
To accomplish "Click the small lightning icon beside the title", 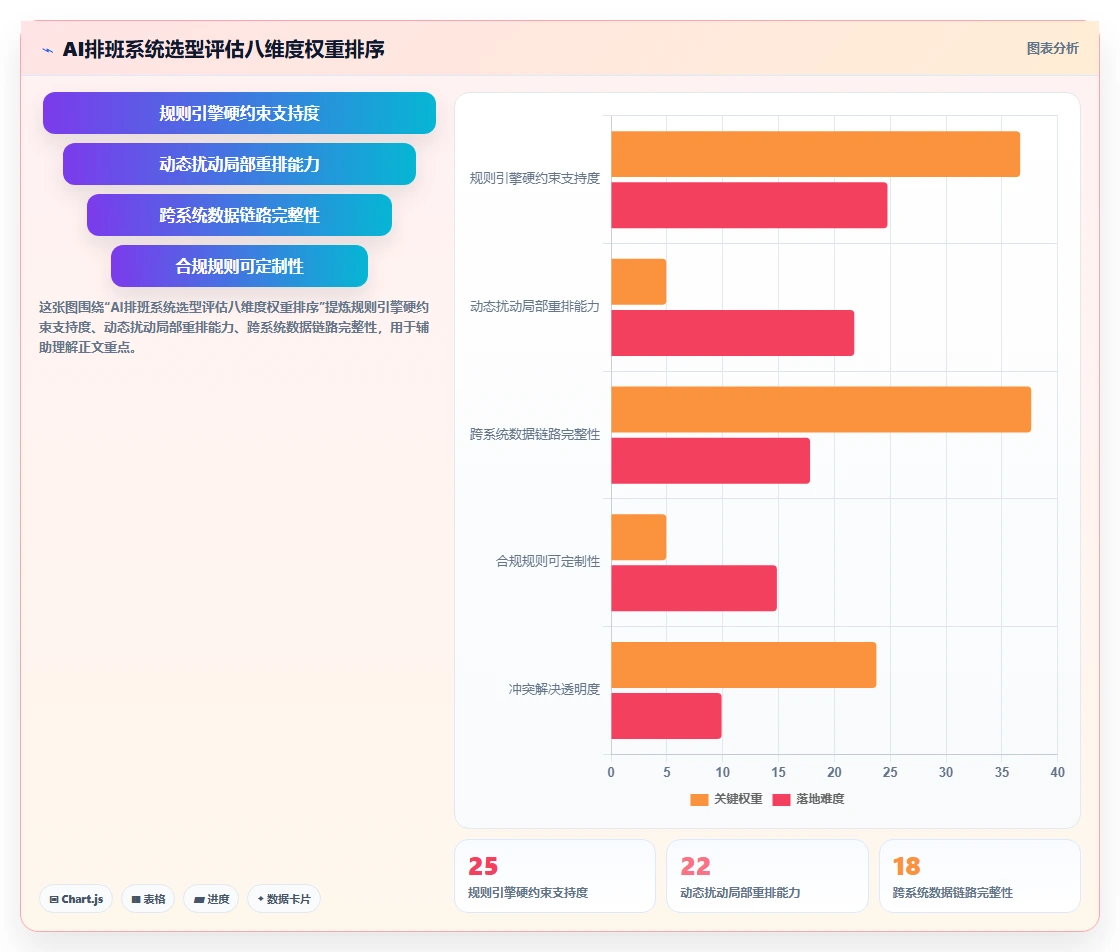I will click(x=48, y=50).
